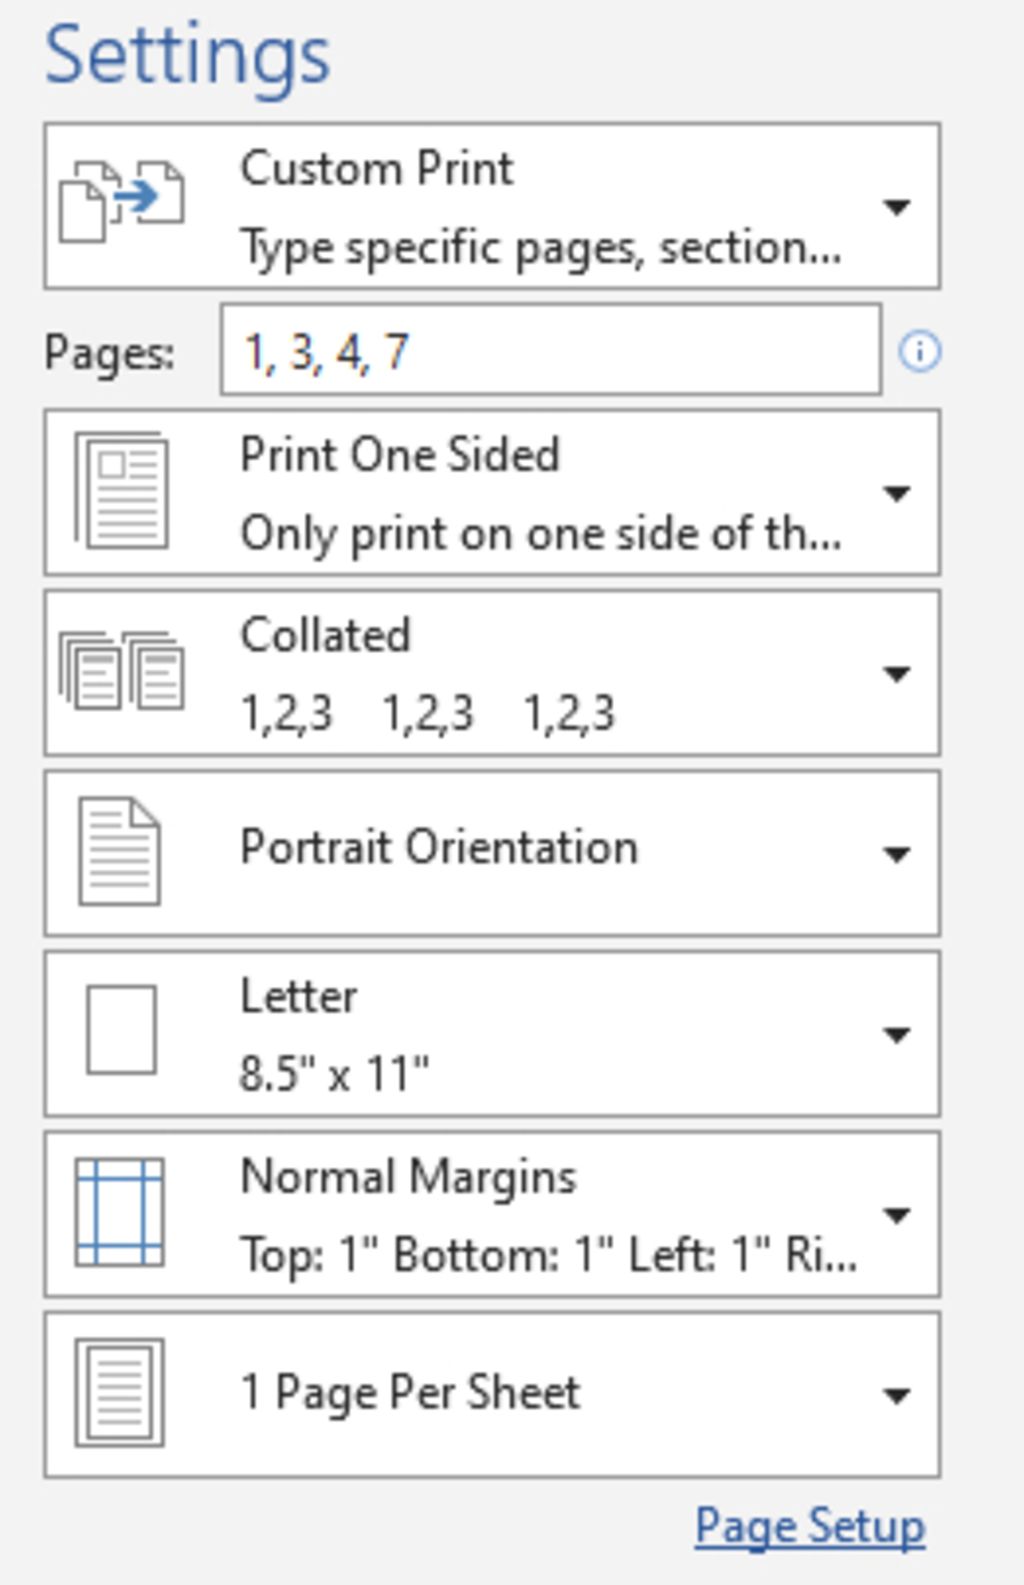Open the Portrait Orientation dropdown arrow

(x=896, y=854)
